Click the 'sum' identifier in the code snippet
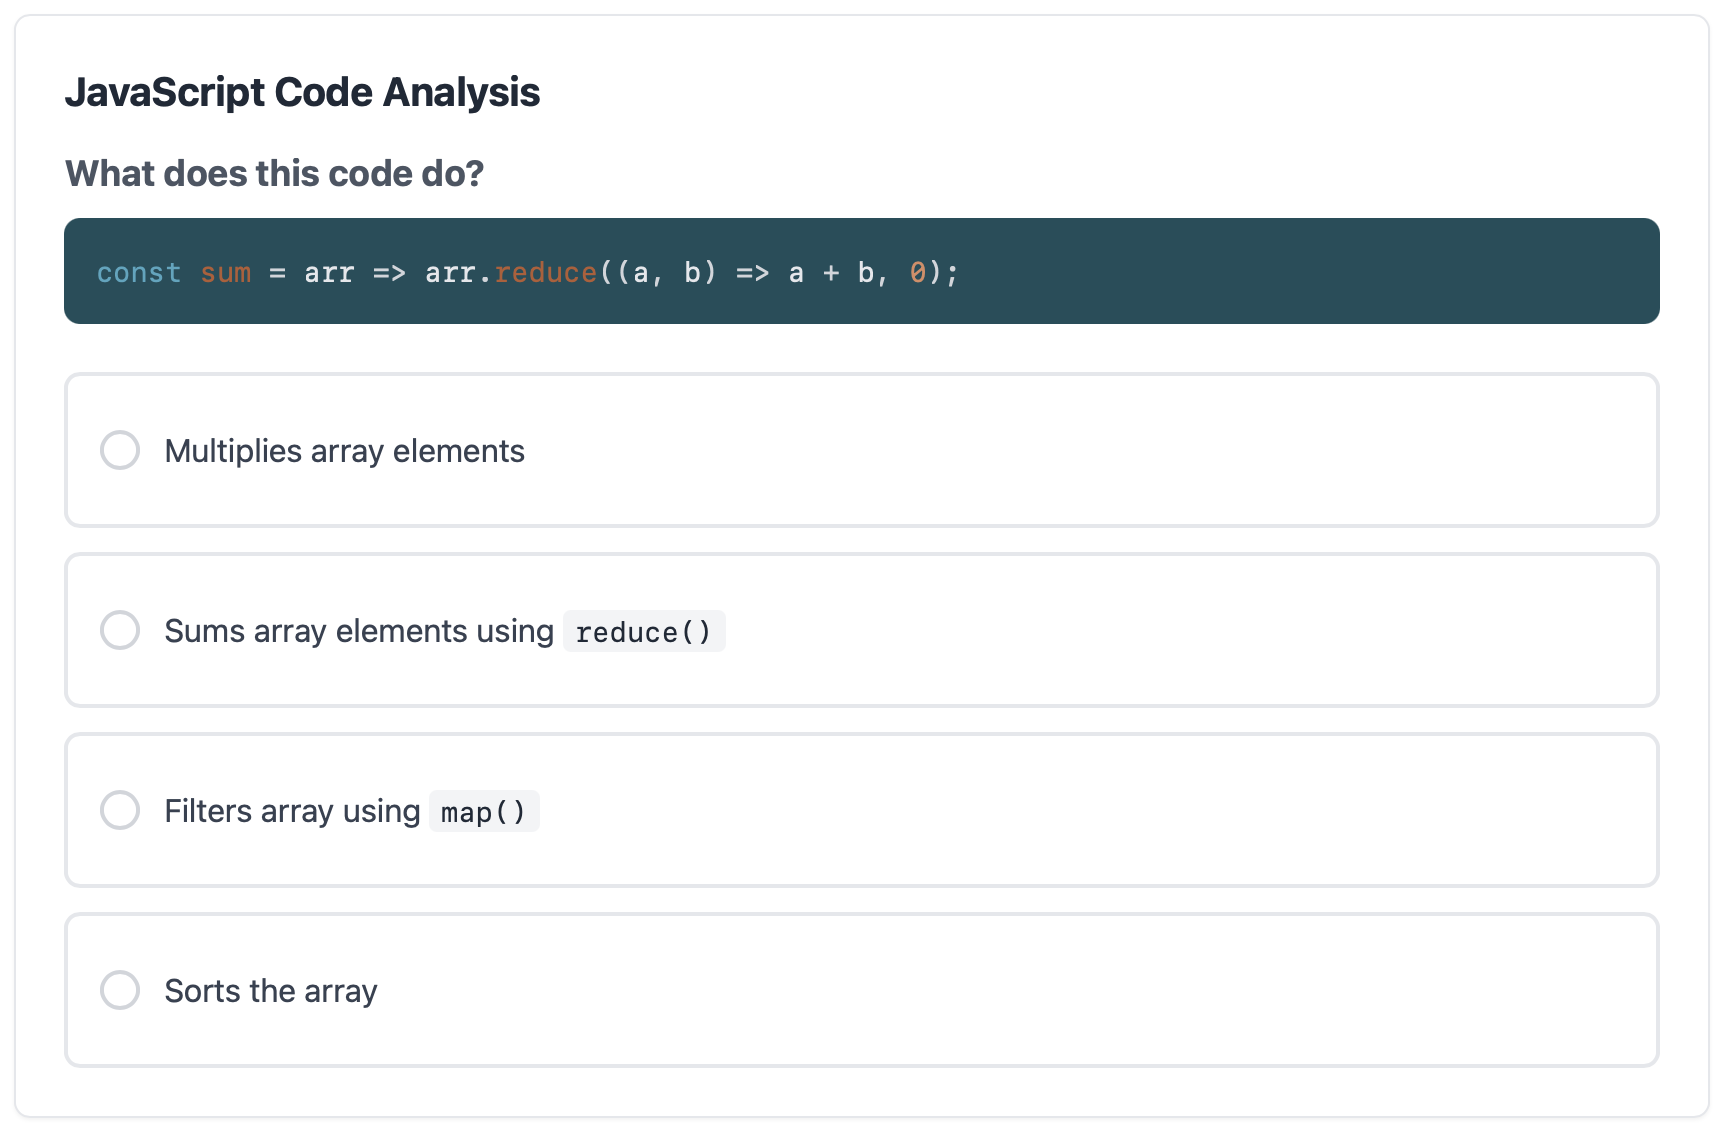The image size is (1722, 1128). [226, 273]
